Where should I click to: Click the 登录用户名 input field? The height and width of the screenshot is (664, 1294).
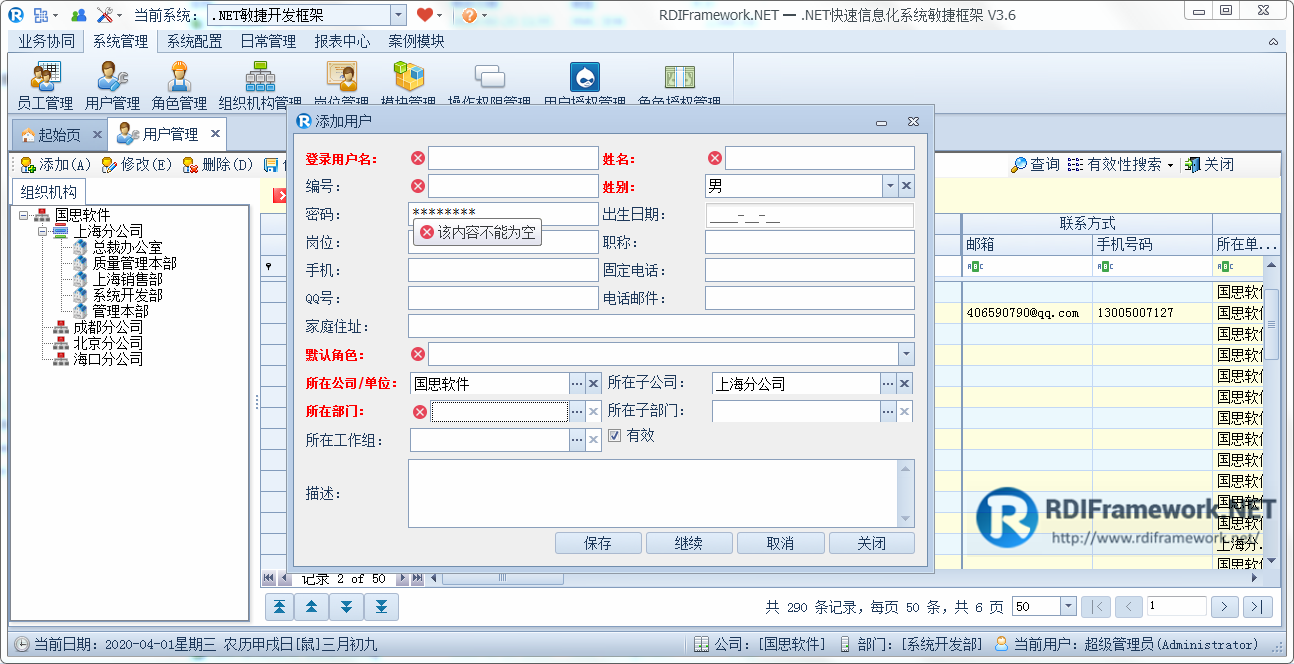coord(513,158)
